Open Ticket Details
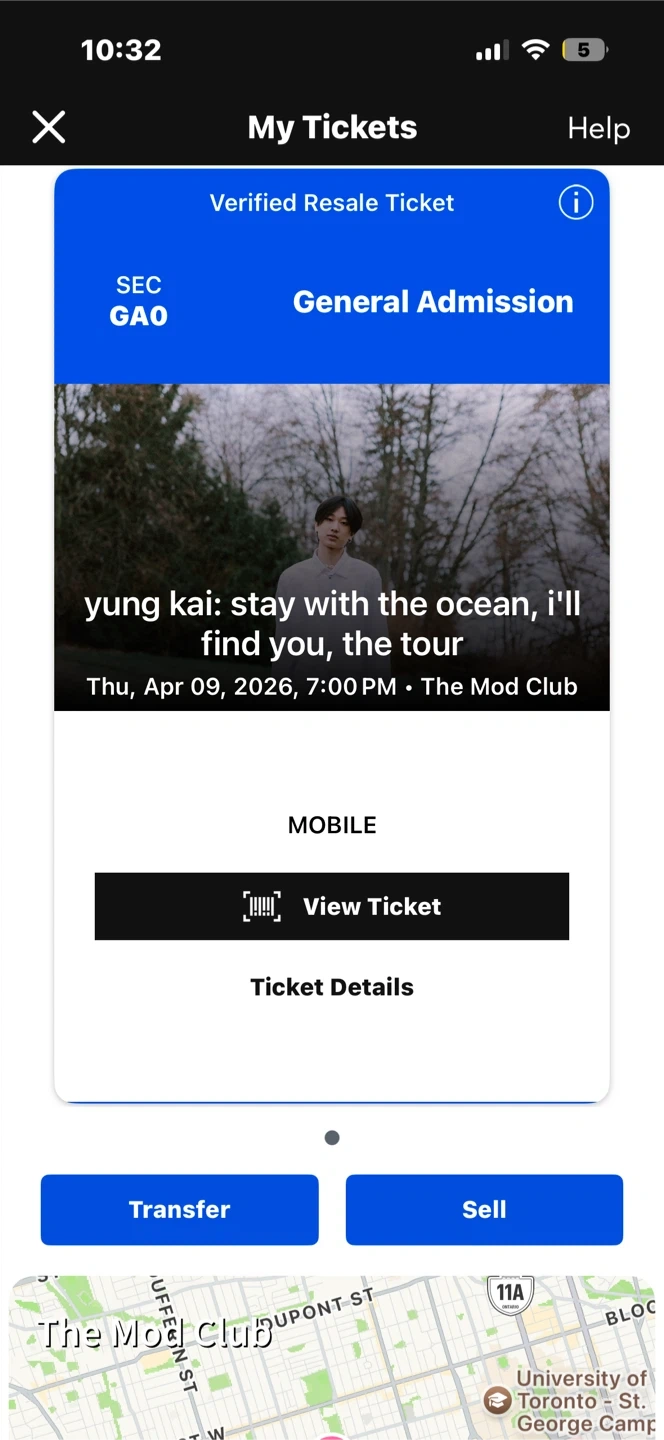 (x=332, y=987)
